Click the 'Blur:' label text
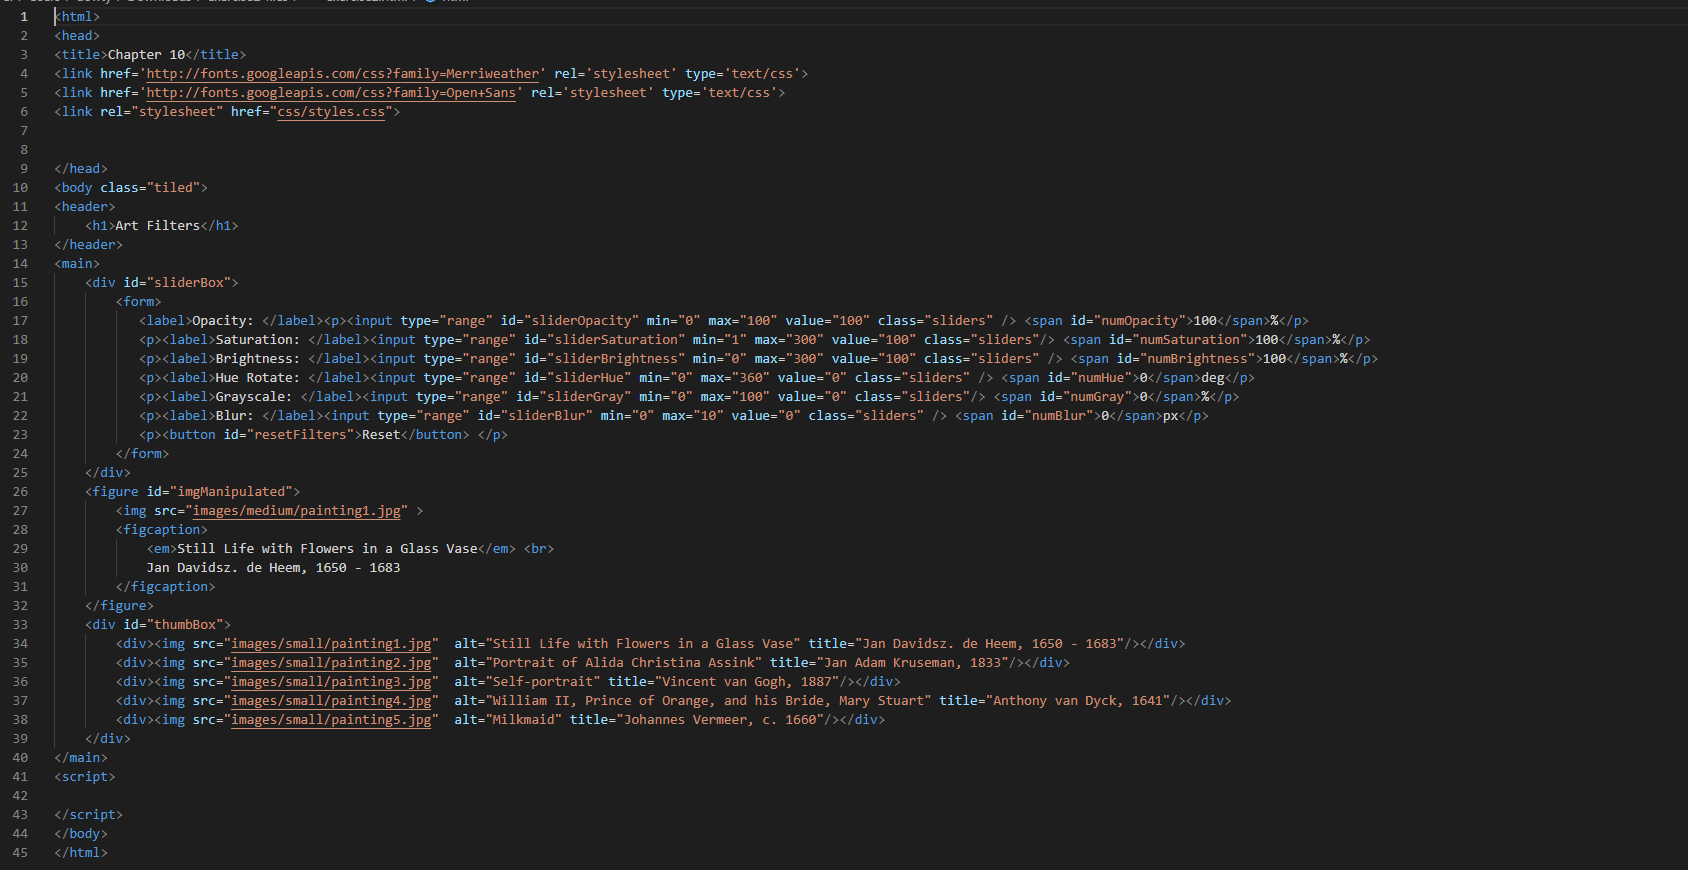This screenshot has height=870, width=1688. [235, 416]
